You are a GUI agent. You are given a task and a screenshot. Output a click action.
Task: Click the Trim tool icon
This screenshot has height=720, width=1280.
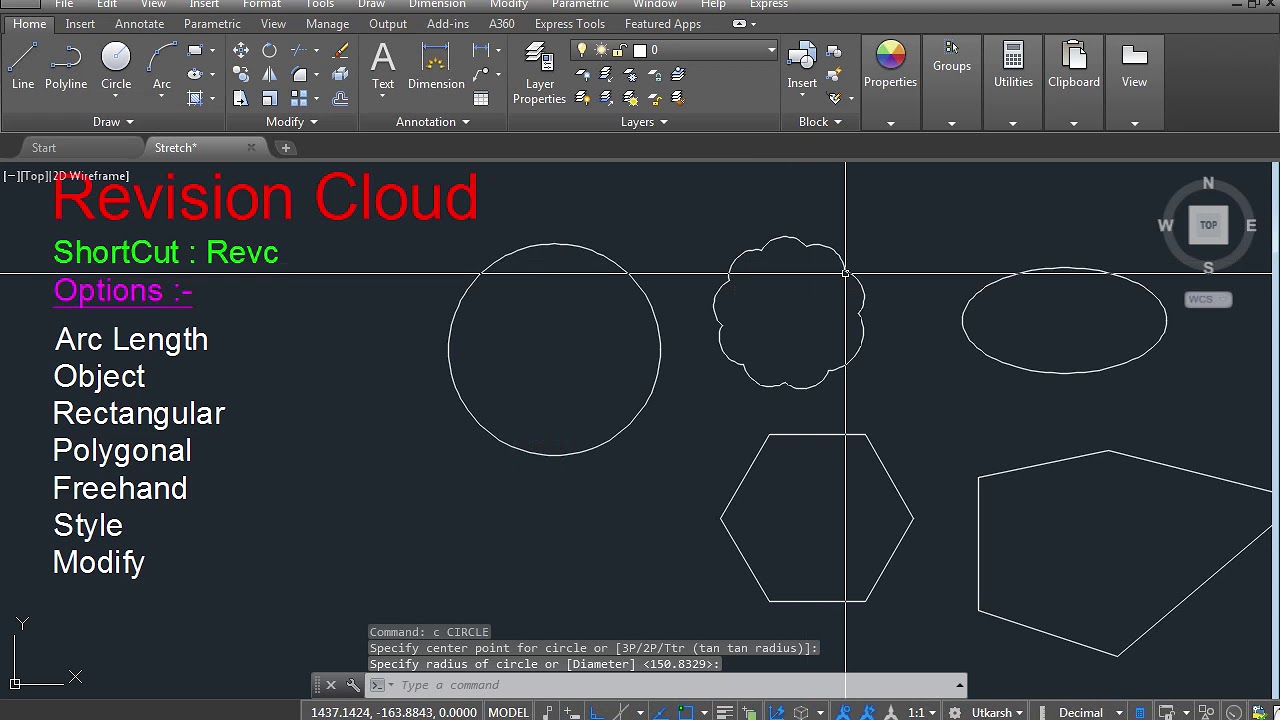coord(300,50)
